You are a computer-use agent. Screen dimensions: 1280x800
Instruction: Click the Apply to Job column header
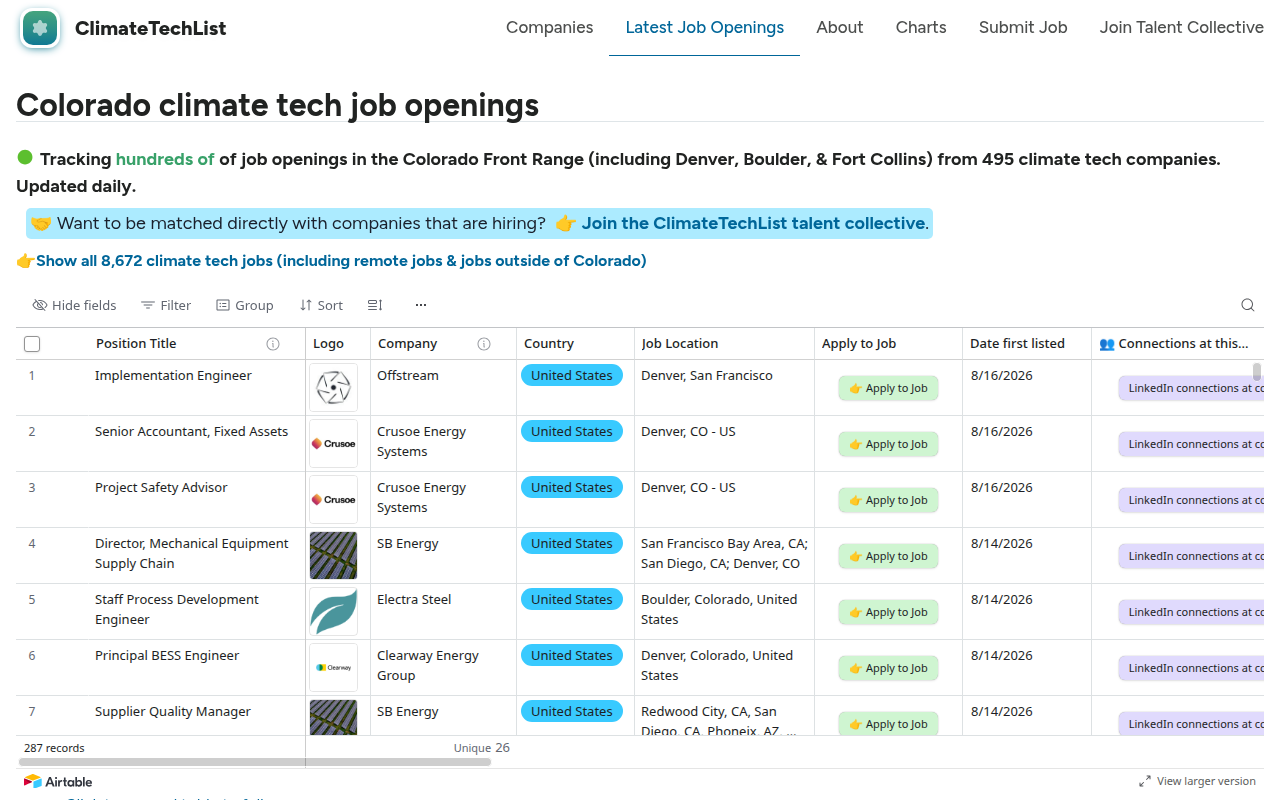[x=888, y=344]
